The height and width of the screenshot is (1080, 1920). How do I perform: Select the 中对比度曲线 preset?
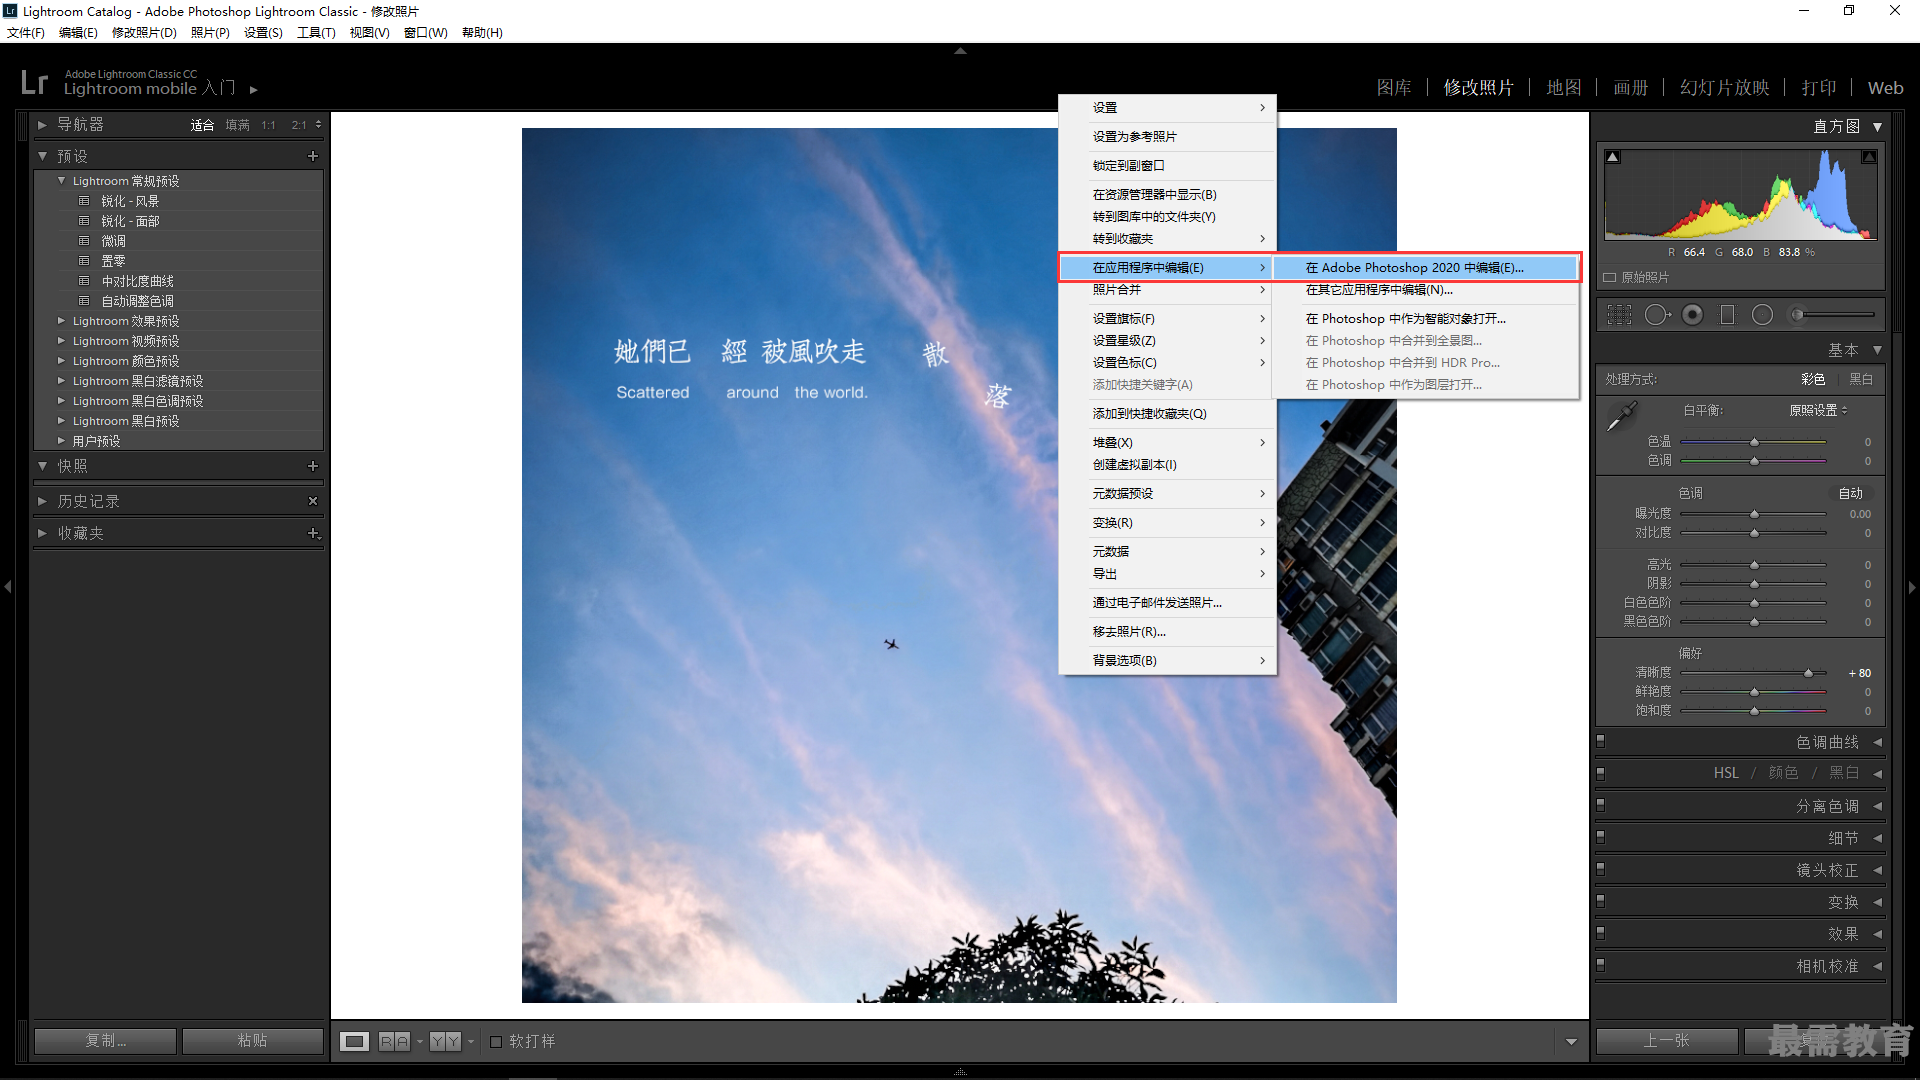[x=137, y=281]
